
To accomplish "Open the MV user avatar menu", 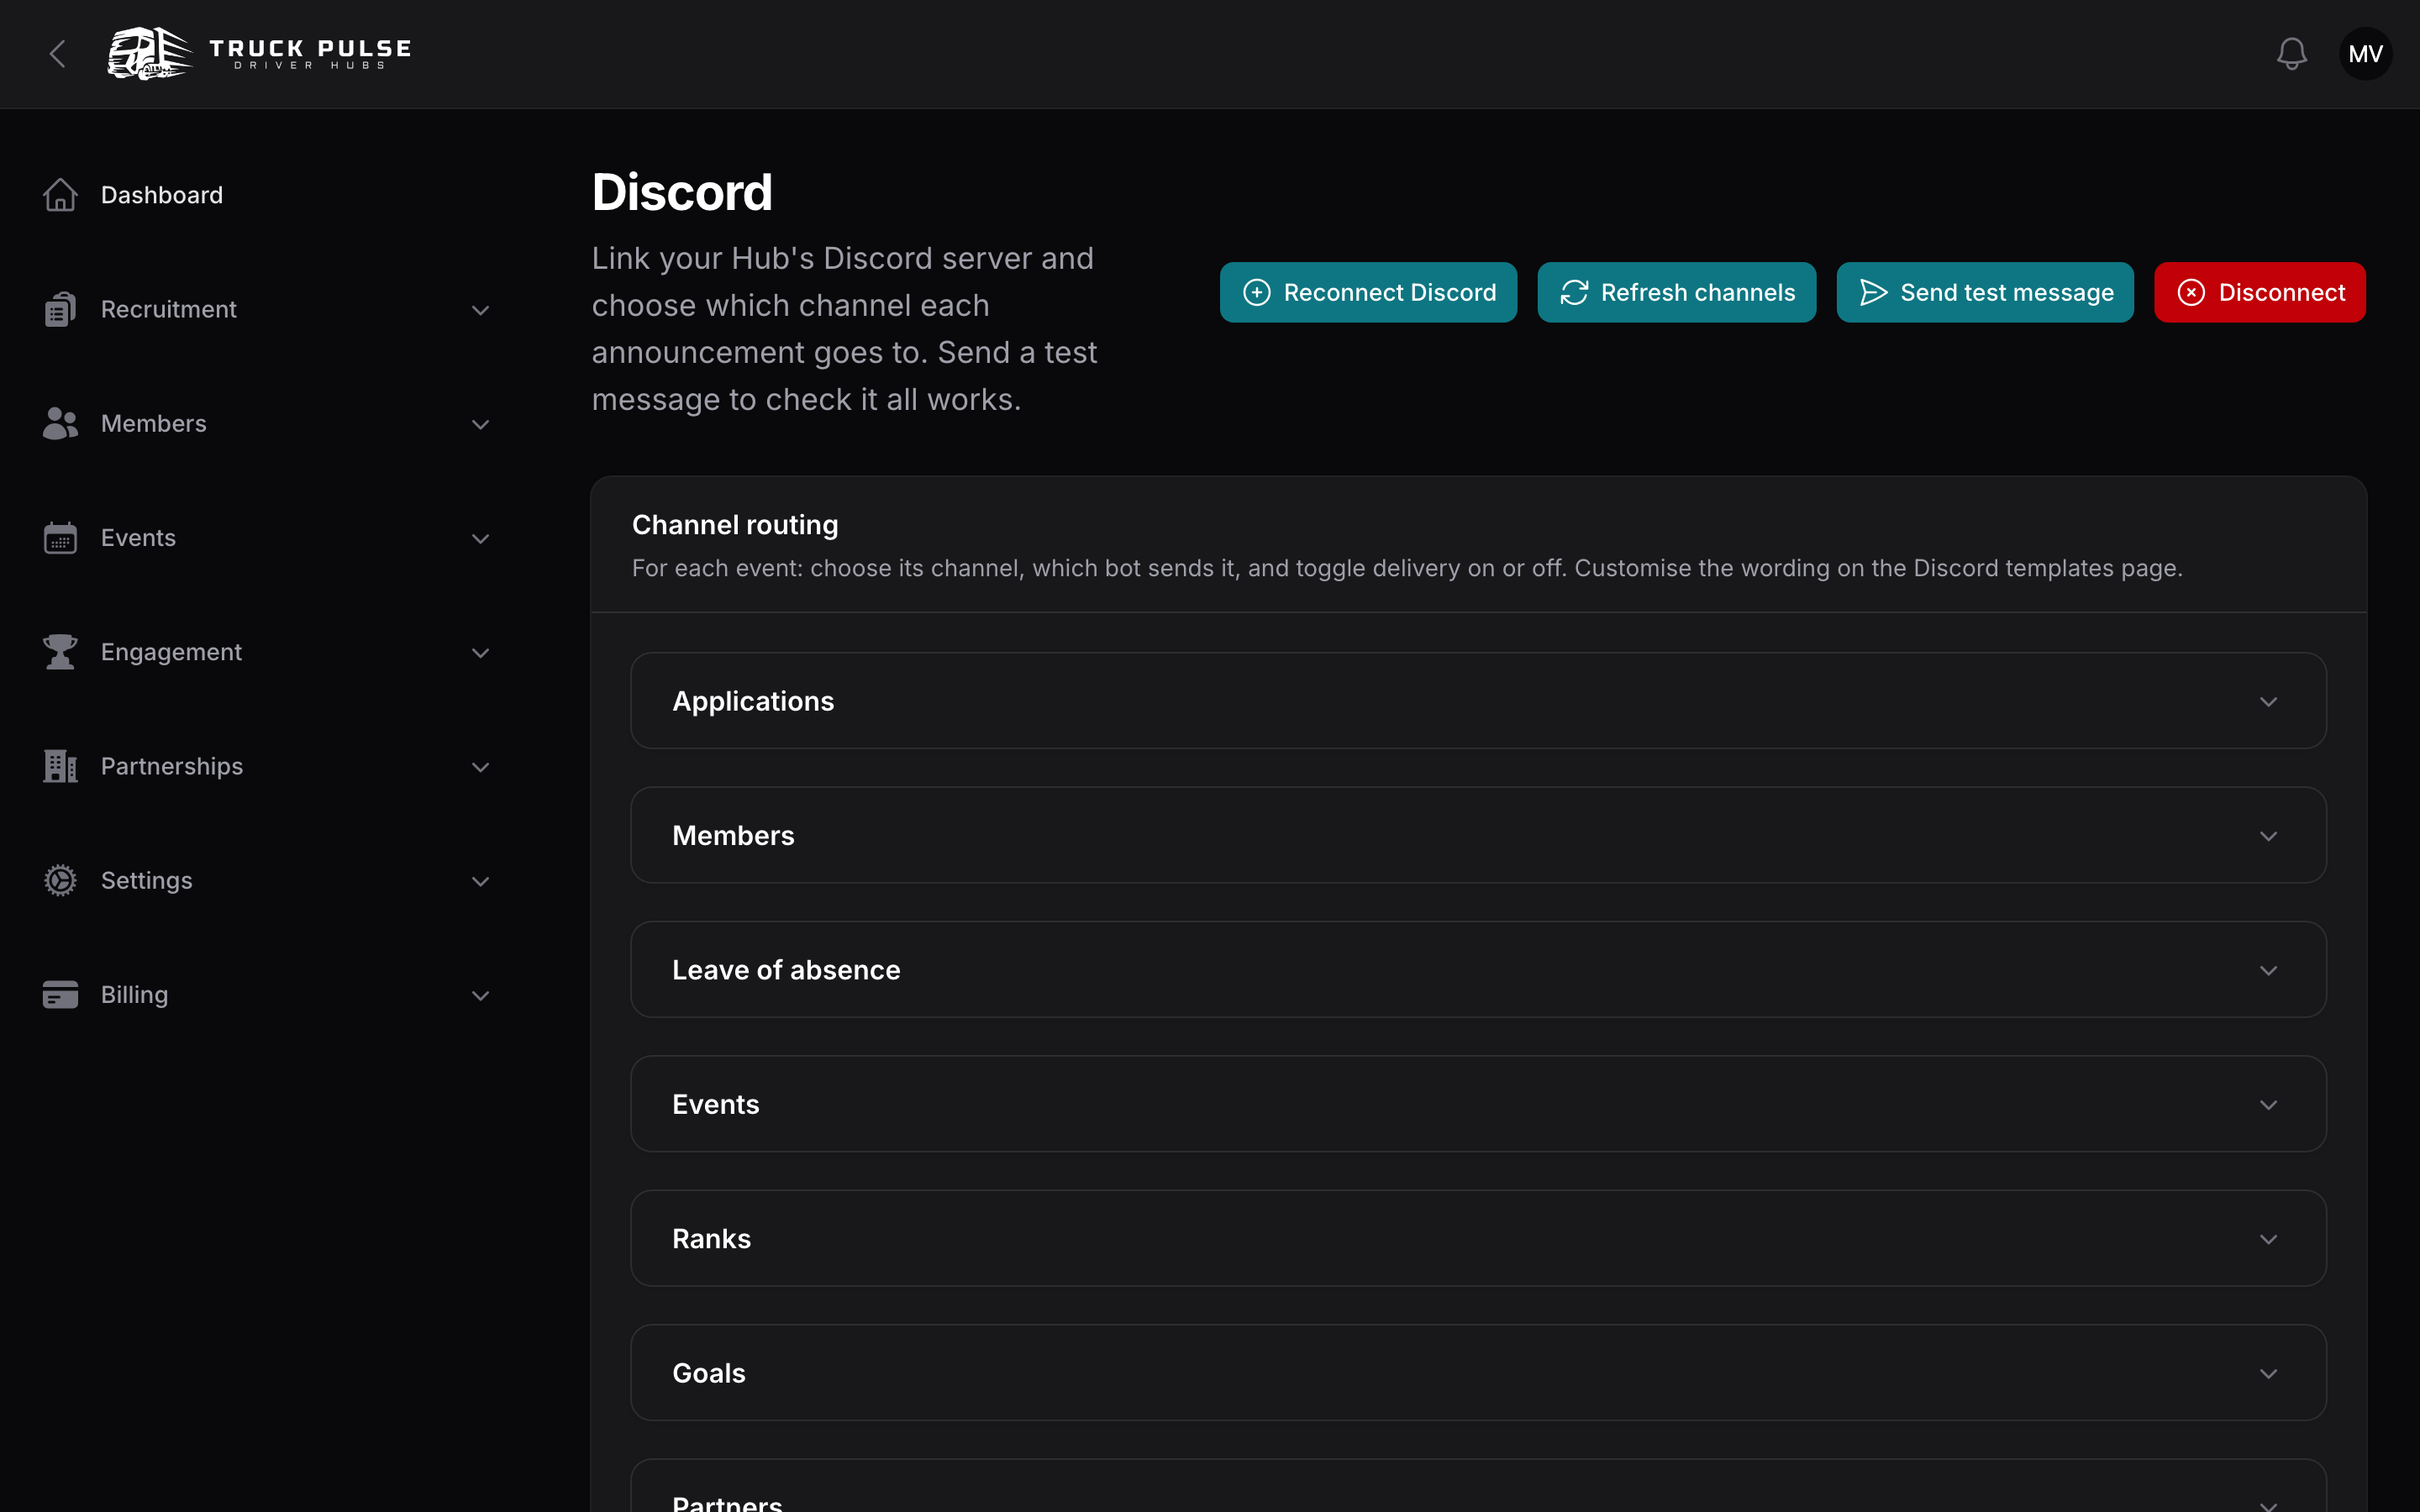I will pos(2365,54).
